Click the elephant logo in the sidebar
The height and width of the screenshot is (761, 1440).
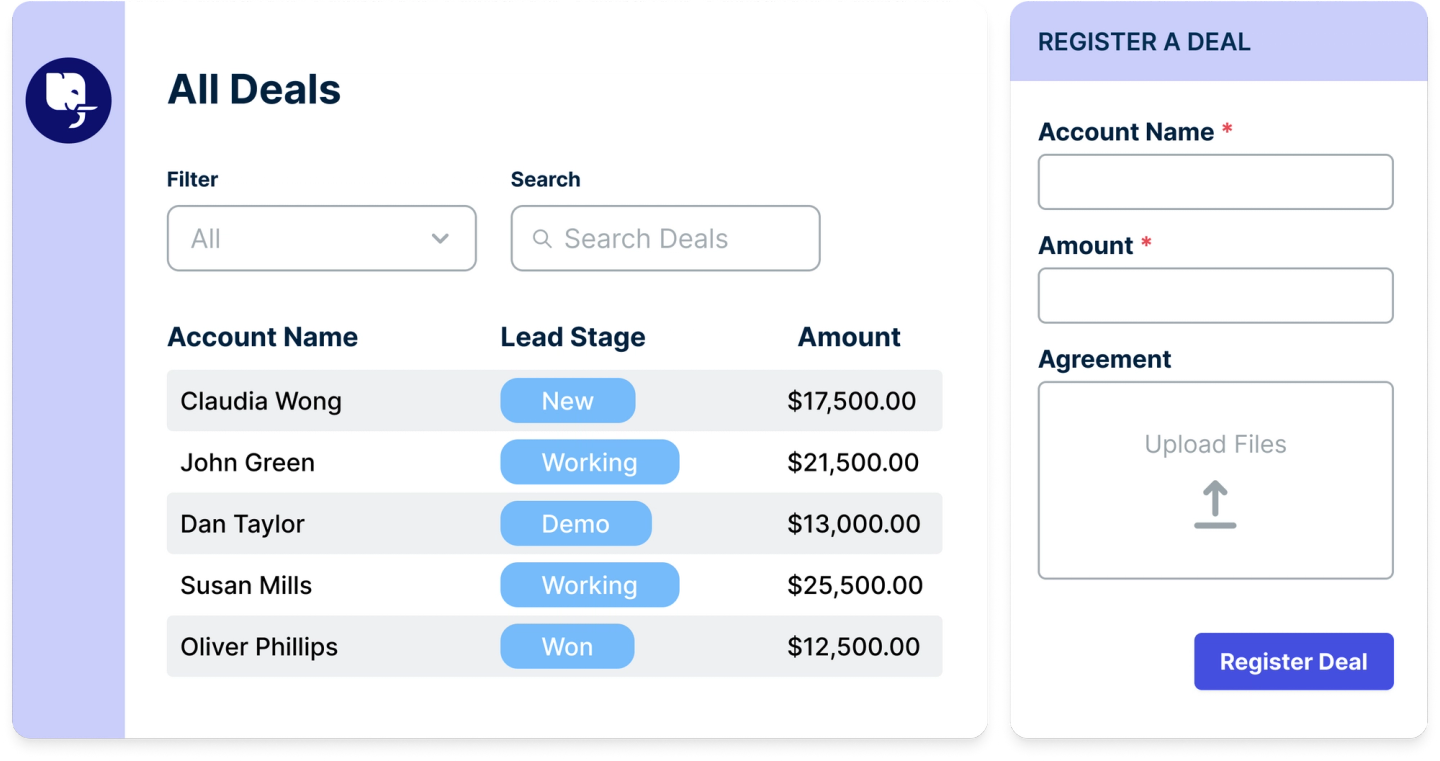coord(68,100)
